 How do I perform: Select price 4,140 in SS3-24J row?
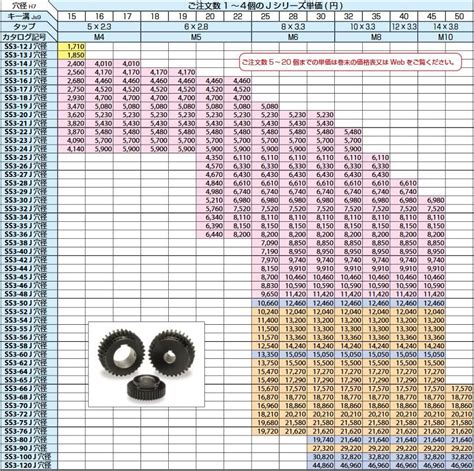[72, 149]
